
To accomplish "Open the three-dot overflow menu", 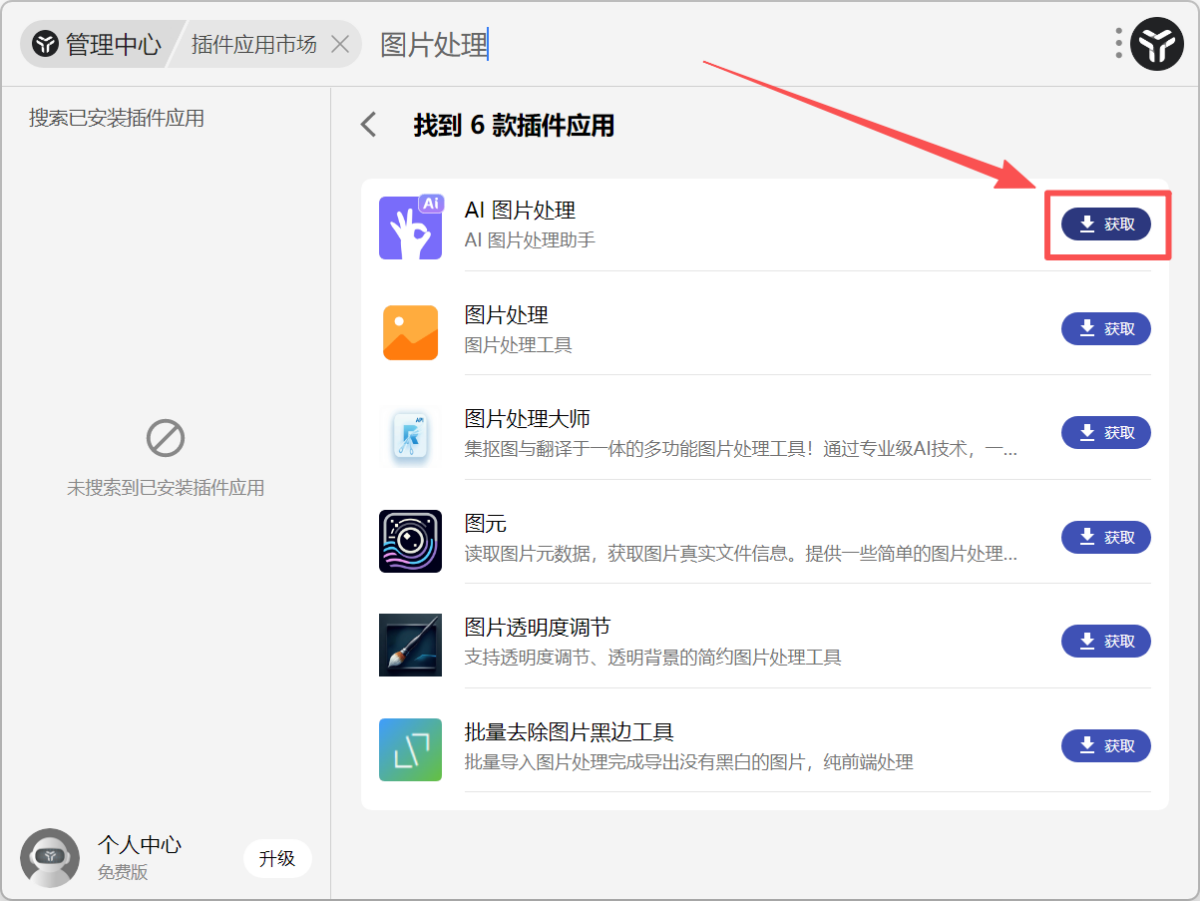I will point(1117,43).
